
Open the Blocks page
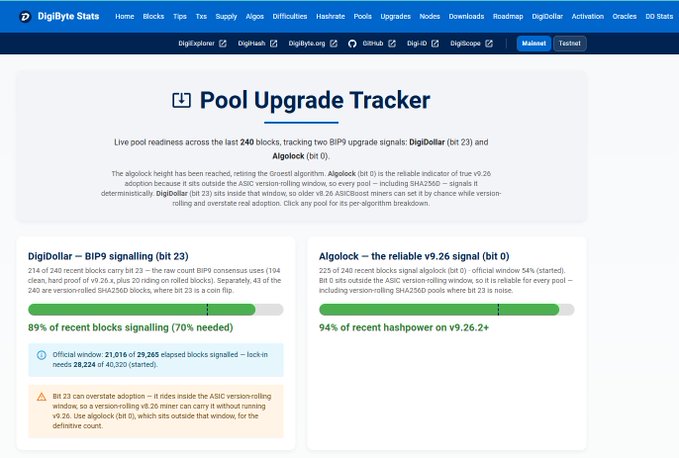point(153,16)
